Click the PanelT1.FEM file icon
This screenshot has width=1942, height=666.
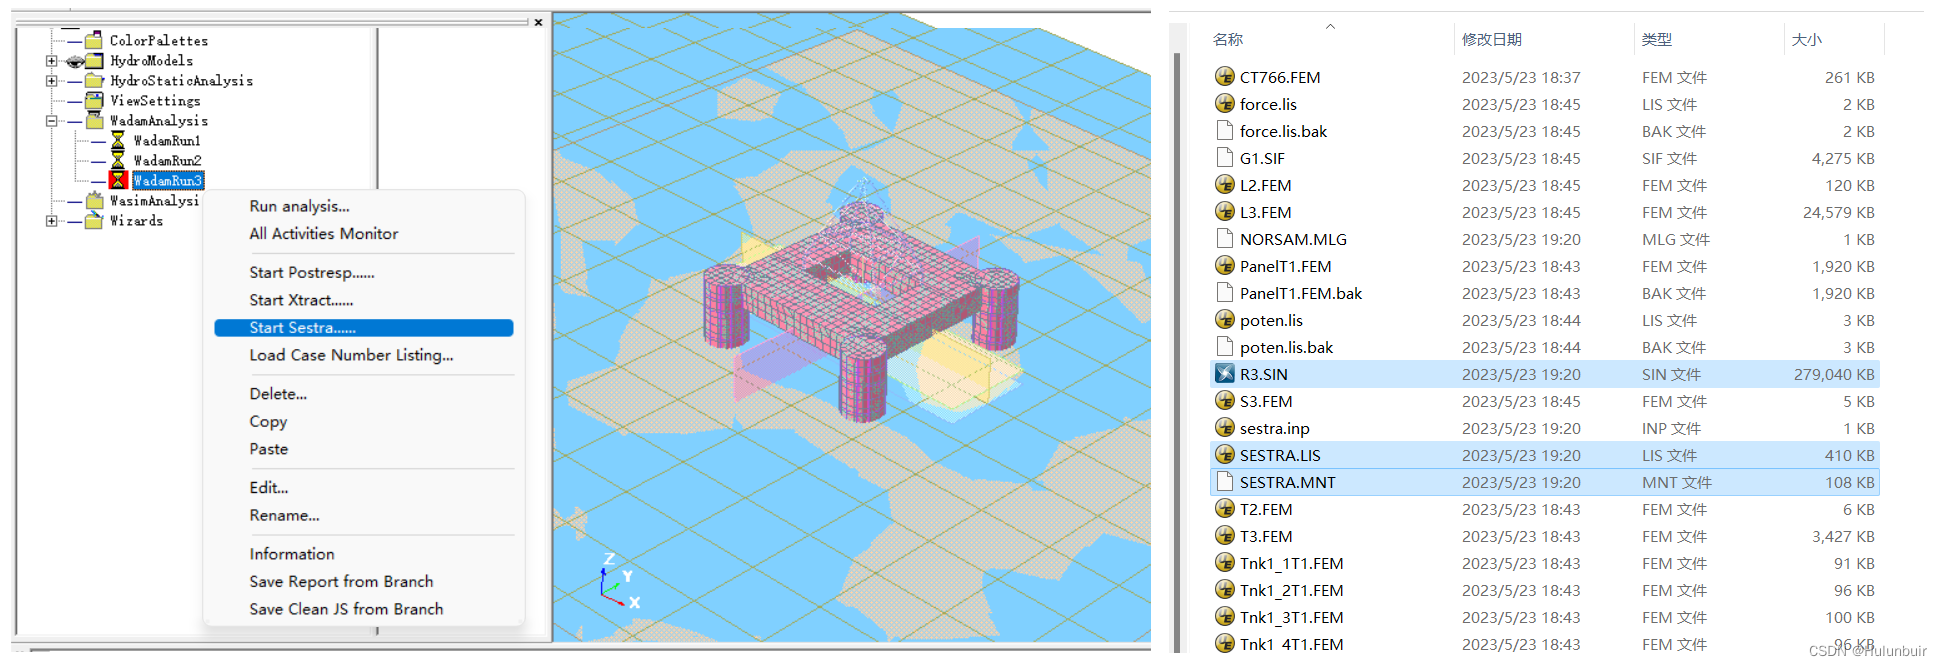(1224, 266)
